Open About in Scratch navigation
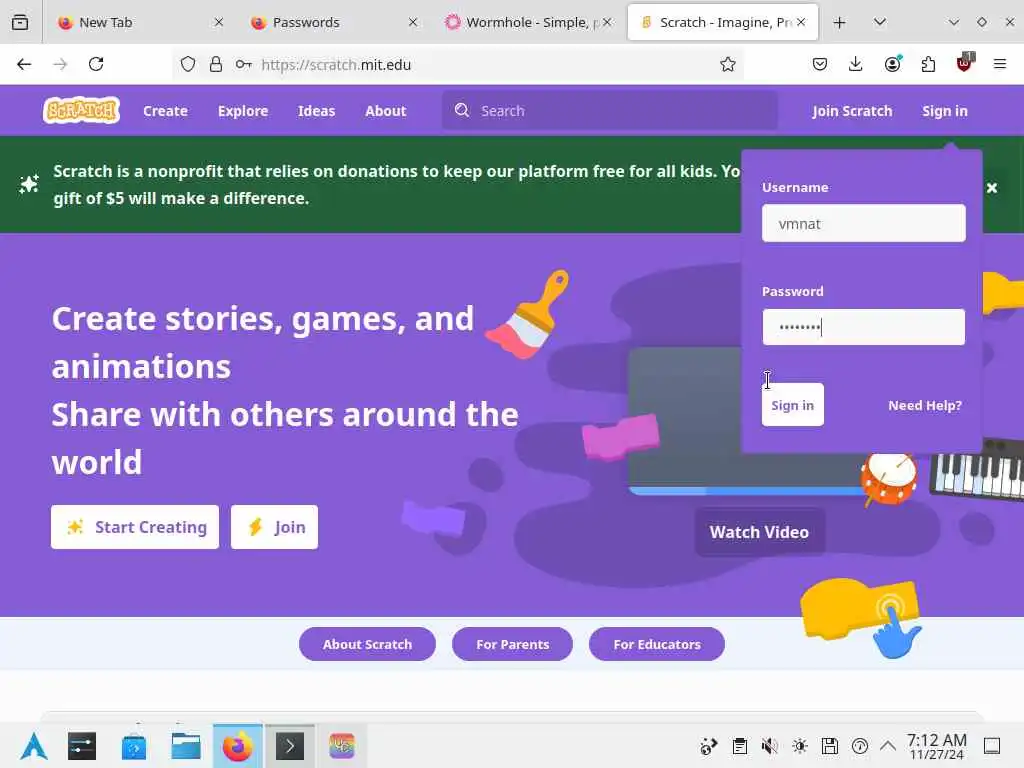This screenshot has width=1024, height=768. pyautogui.click(x=385, y=111)
